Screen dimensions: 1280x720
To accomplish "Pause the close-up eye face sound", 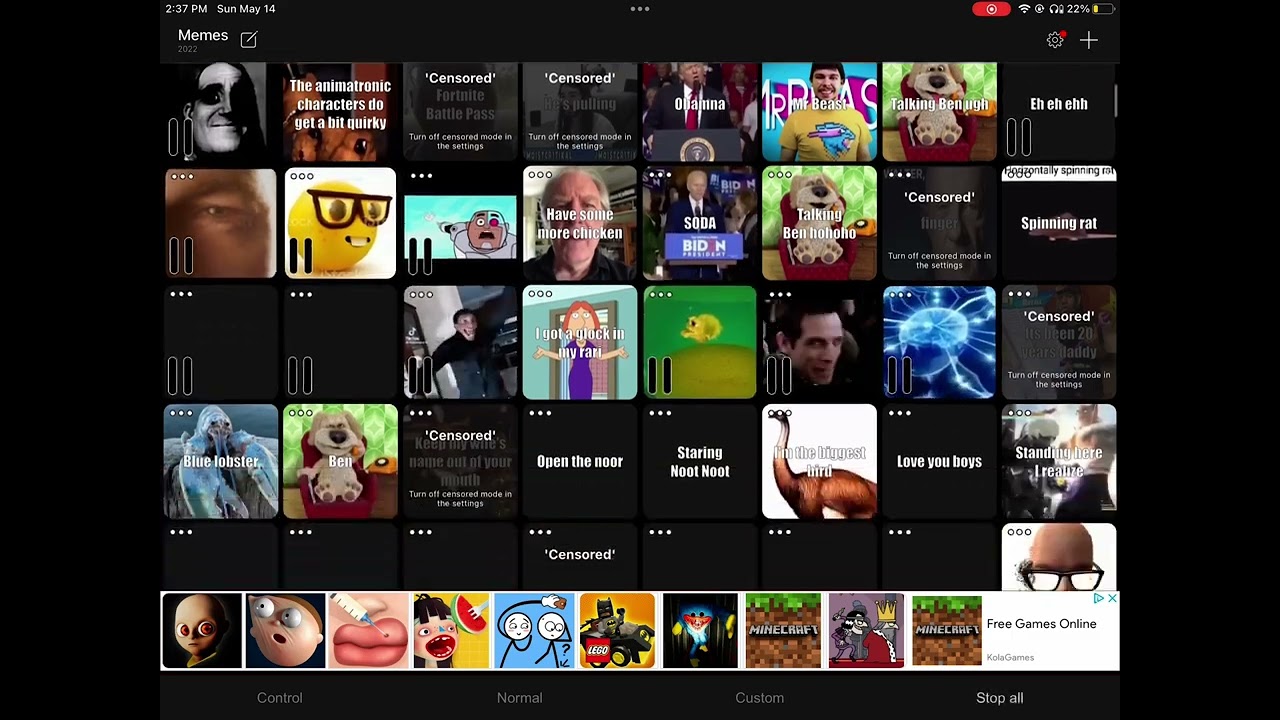I will [x=180, y=256].
